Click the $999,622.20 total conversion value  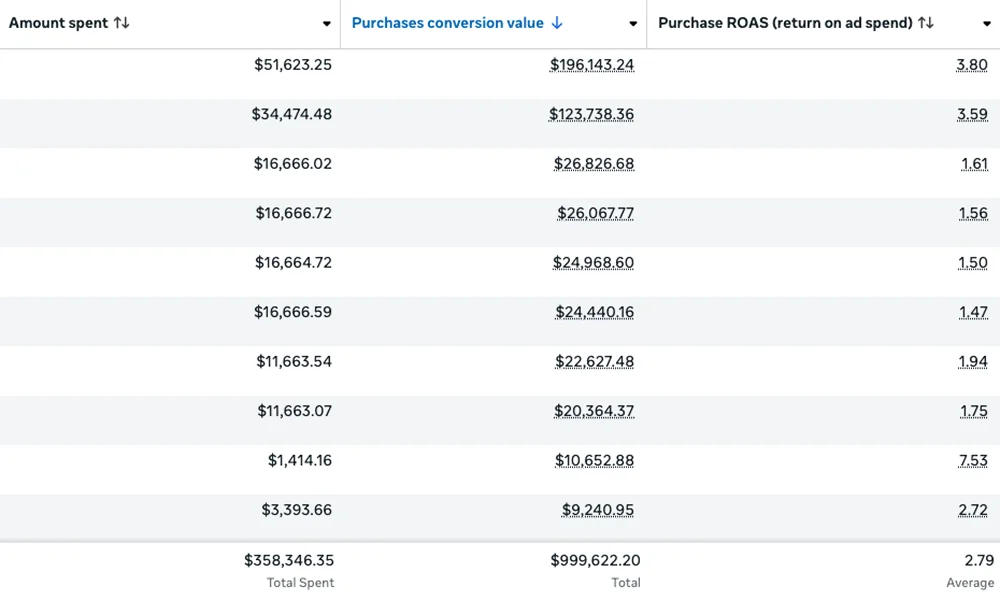coord(595,561)
